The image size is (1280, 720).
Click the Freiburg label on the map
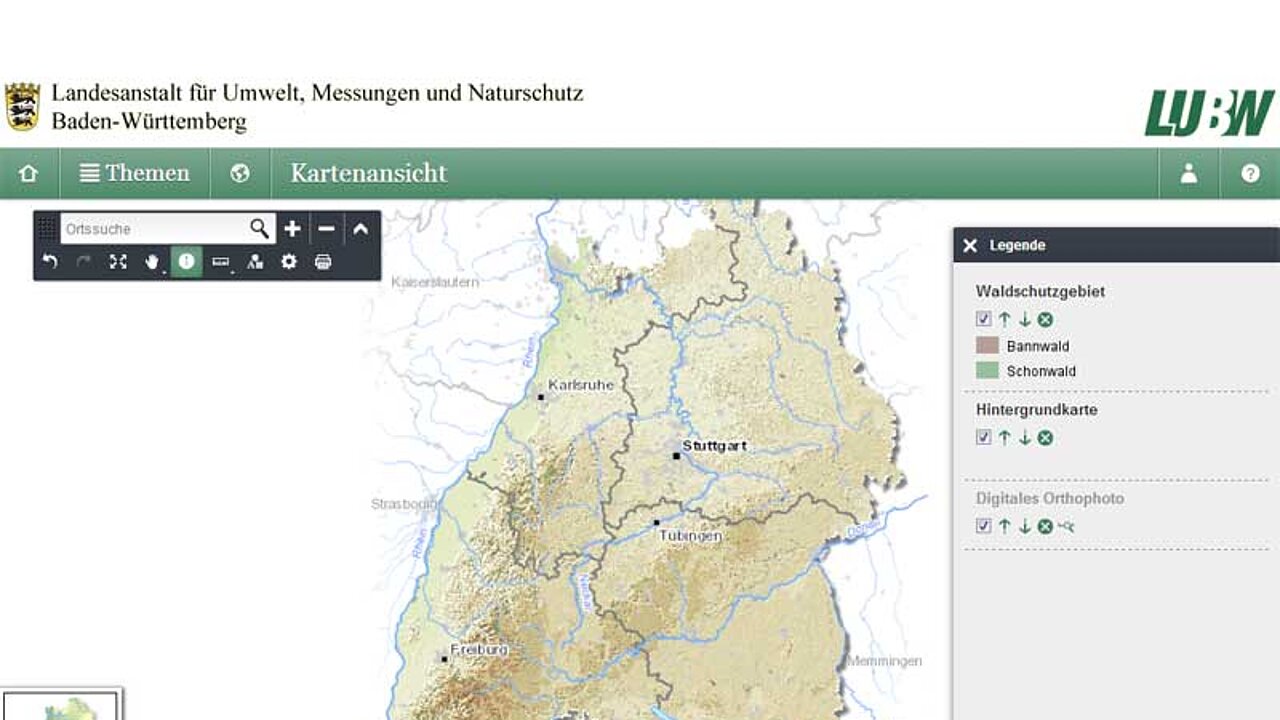pyautogui.click(x=479, y=650)
